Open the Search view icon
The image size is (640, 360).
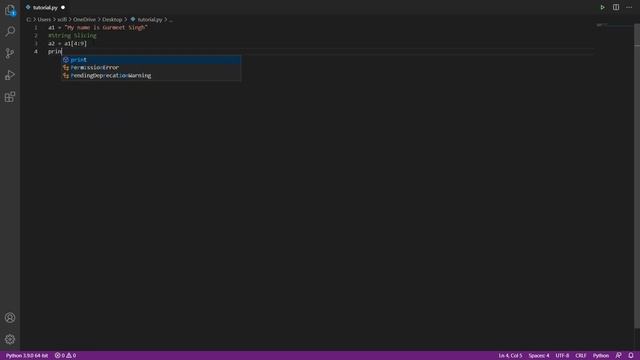click(10, 31)
